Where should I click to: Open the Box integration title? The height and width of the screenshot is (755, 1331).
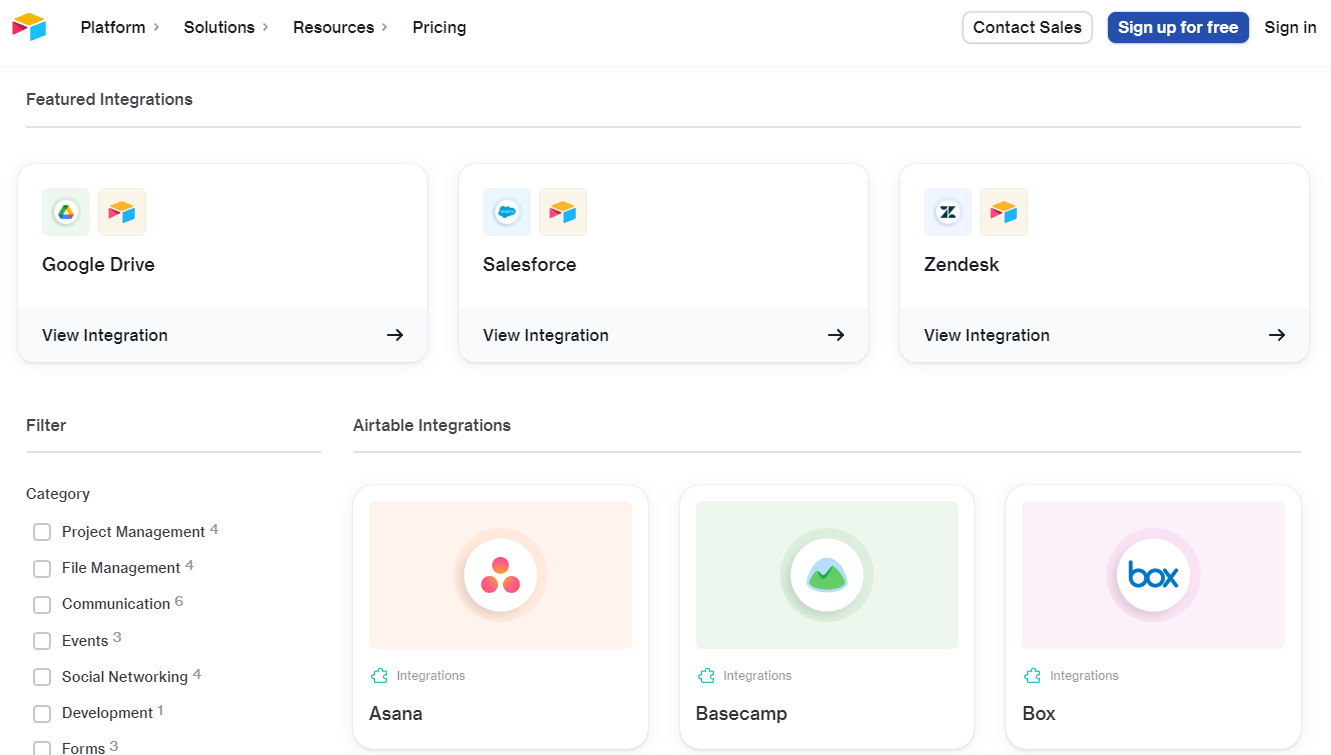(x=1039, y=713)
